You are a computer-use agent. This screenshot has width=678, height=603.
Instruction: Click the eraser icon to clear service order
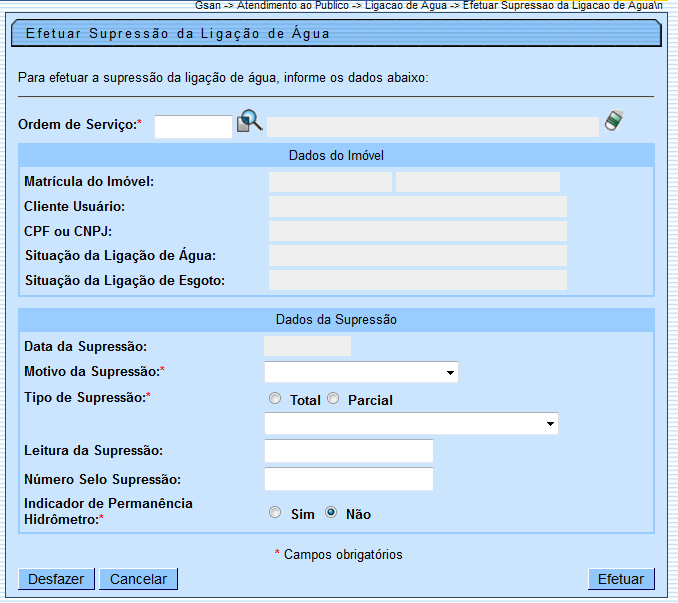click(x=613, y=121)
